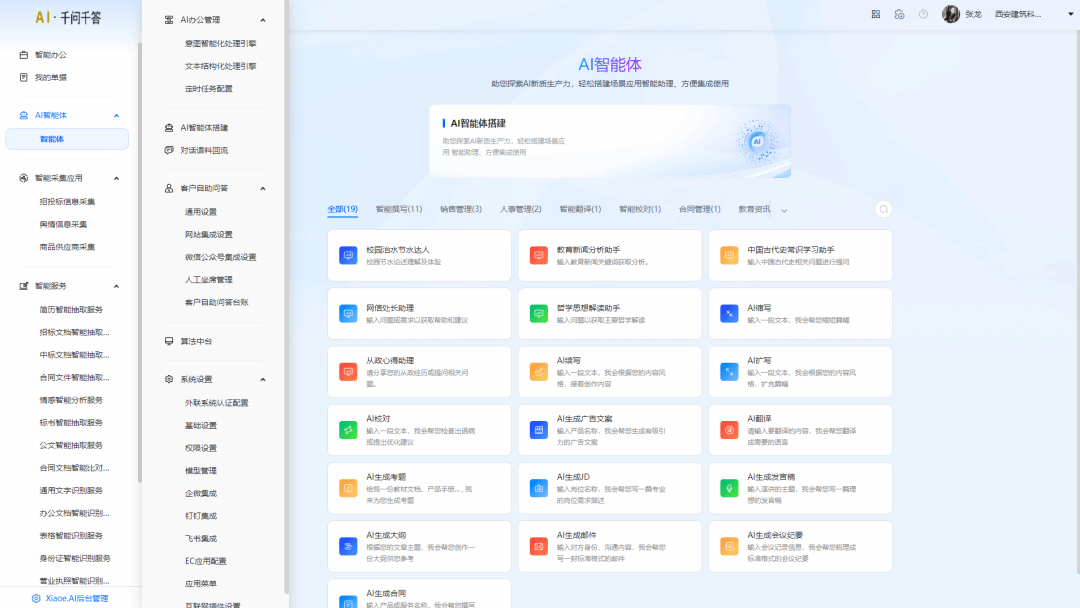
Task: Launch the AI续写 icon
Action: tap(539, 372)
